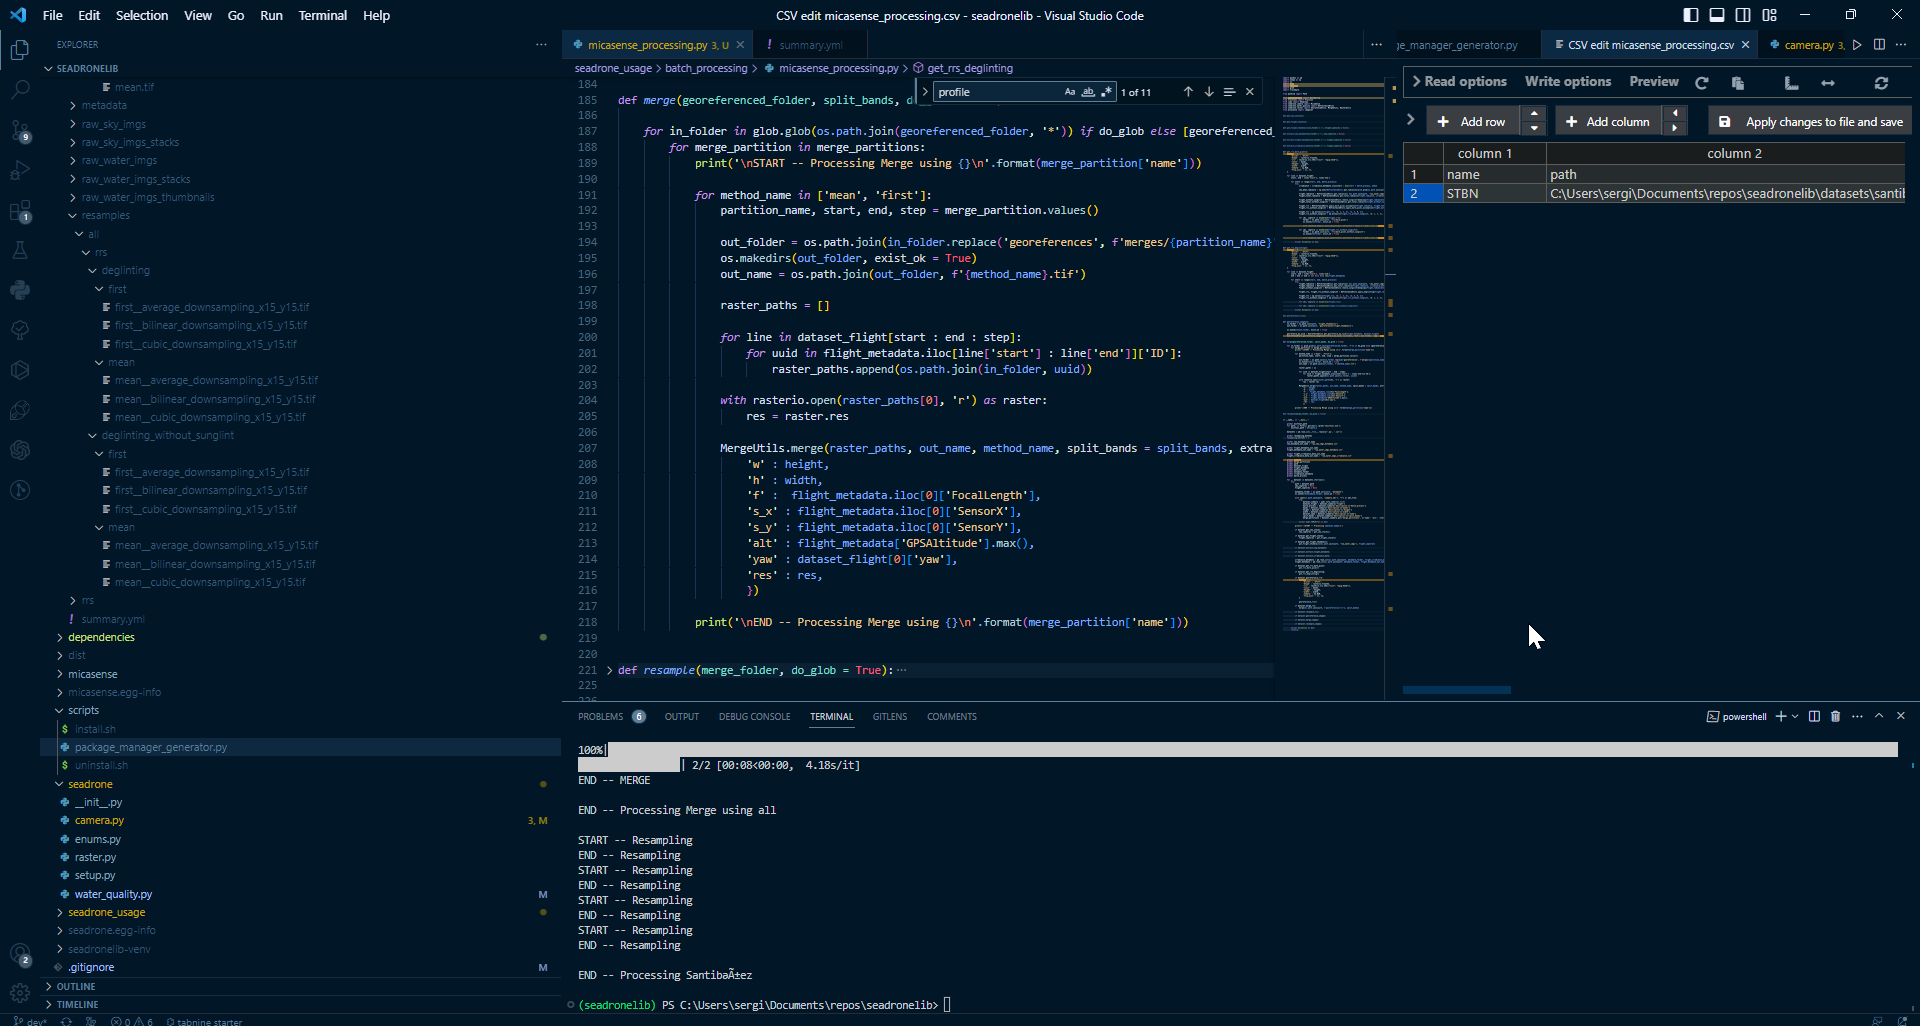The height and width of the screenshot is (1026, 1920).
Task: Click Apply changes to file and save
Action: (1811, 122)
